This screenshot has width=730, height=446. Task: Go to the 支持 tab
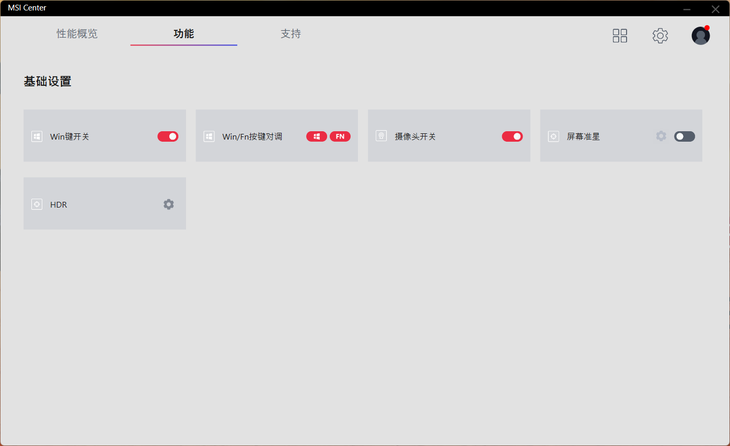(290, 34)
